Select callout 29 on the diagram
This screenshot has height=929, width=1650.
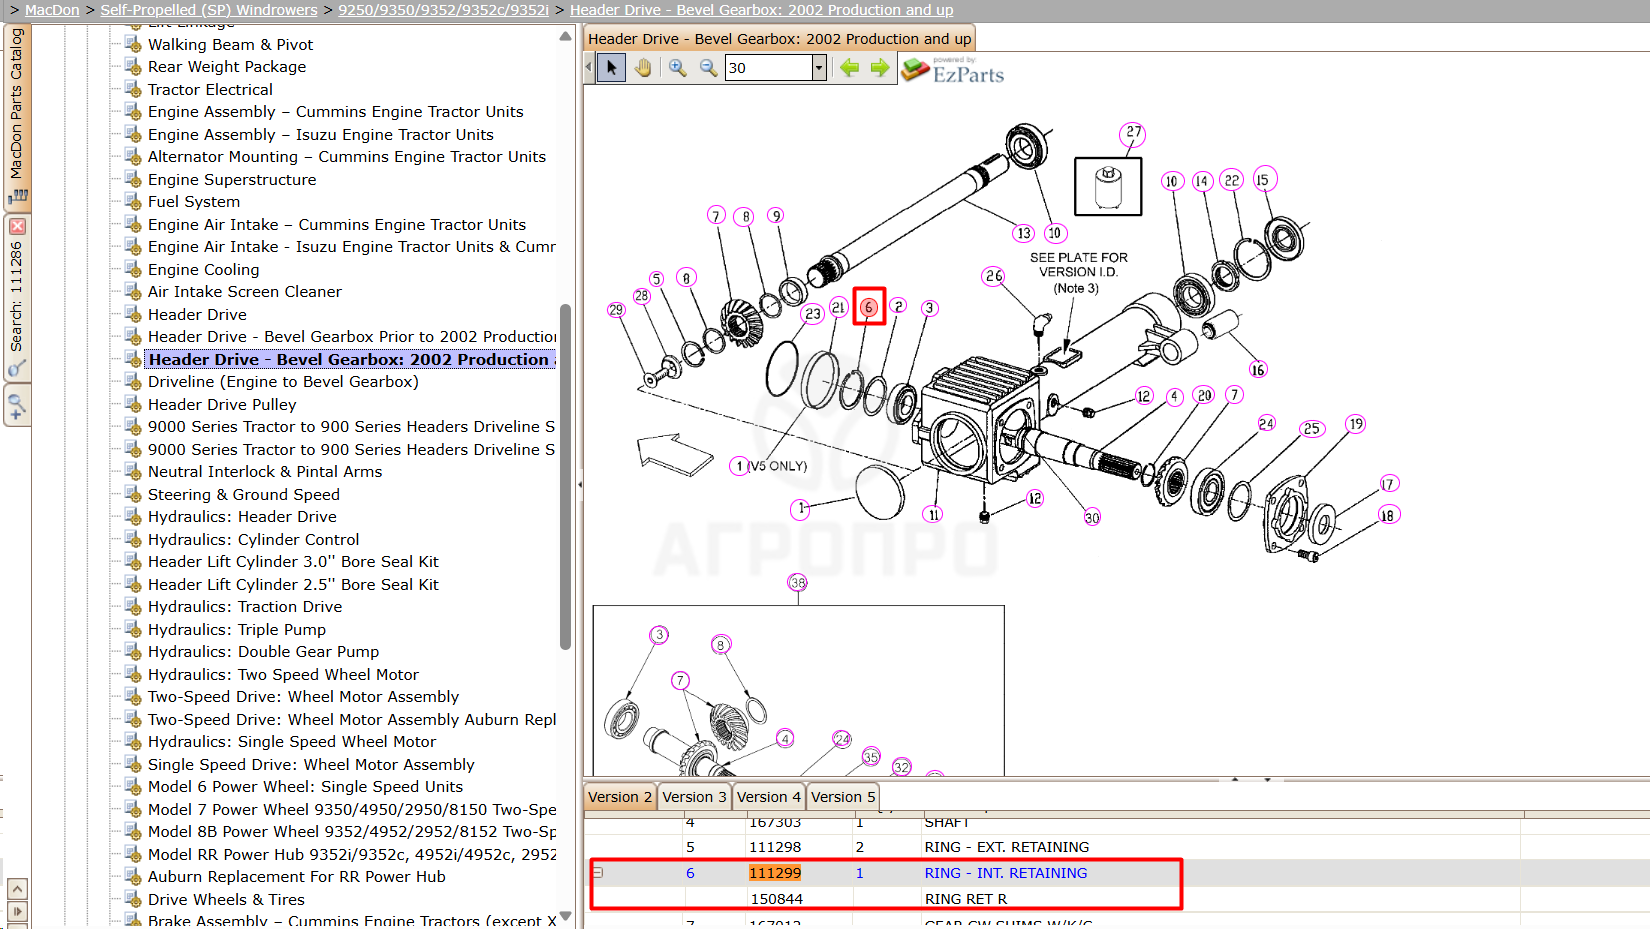pyautogui.click(x=616, y=310)
